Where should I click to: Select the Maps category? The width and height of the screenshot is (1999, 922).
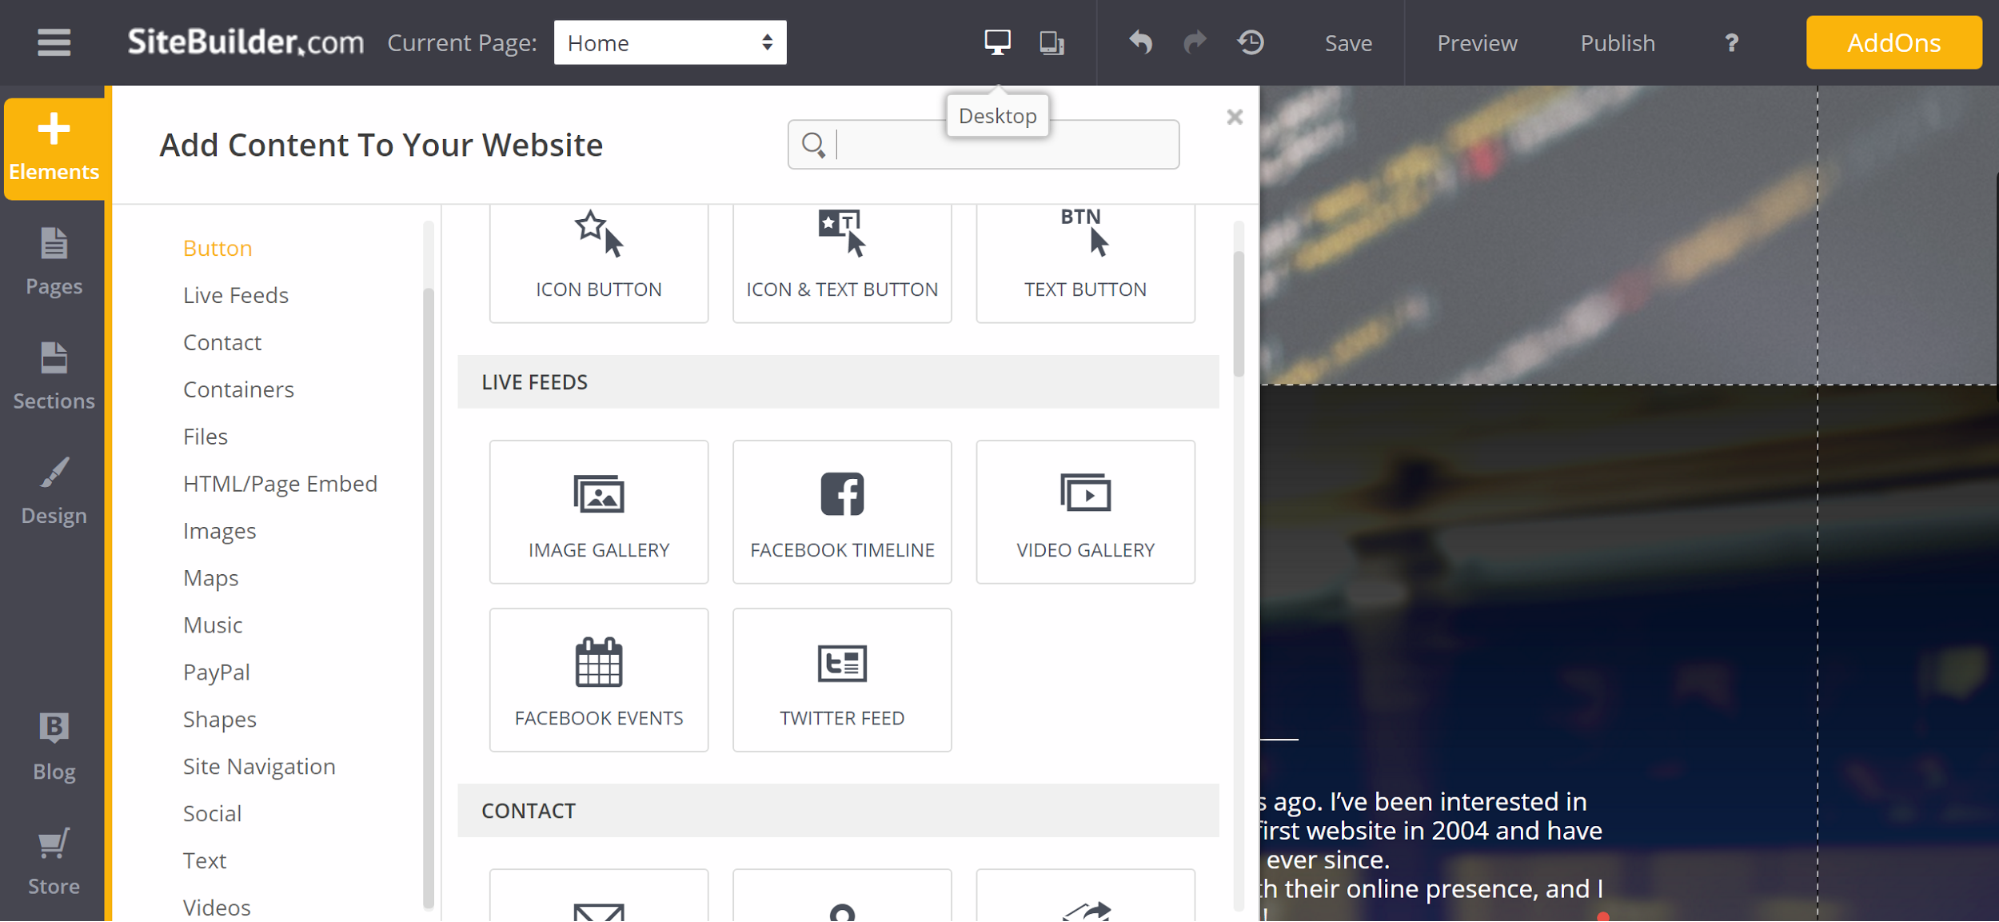click(x=211, y=578)
